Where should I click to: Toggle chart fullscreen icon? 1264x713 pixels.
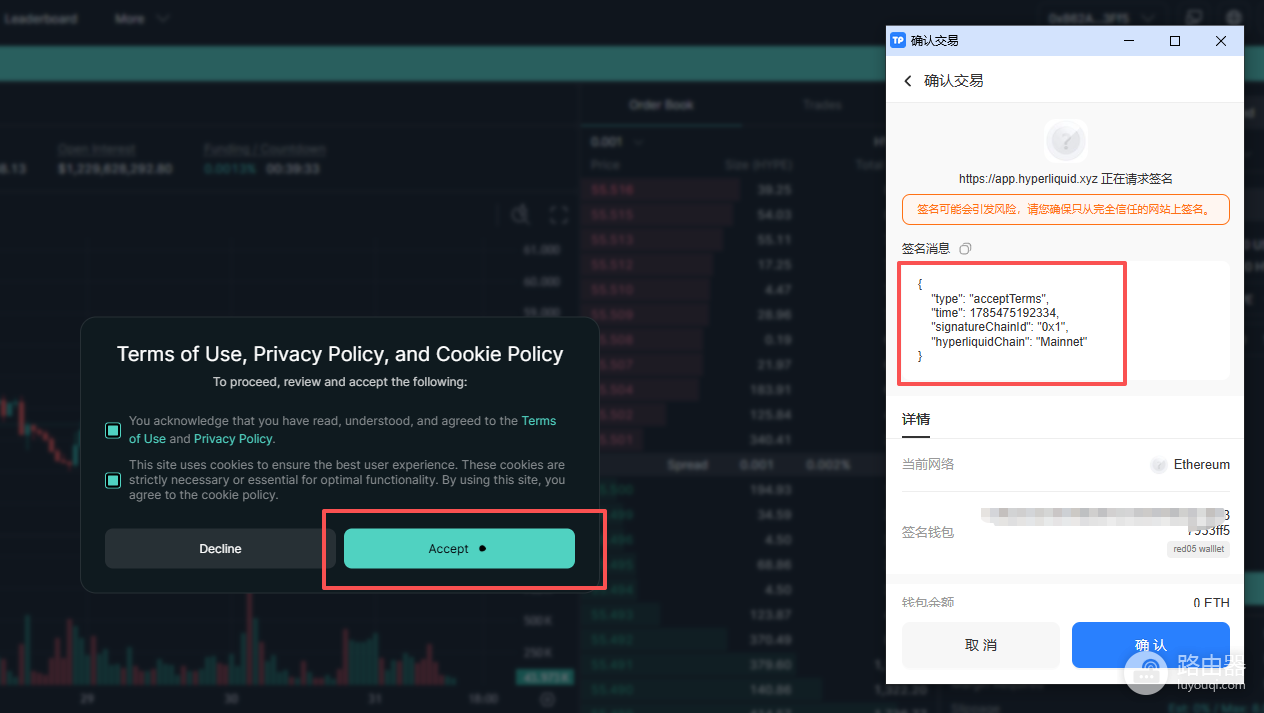(x=559, y=215)
